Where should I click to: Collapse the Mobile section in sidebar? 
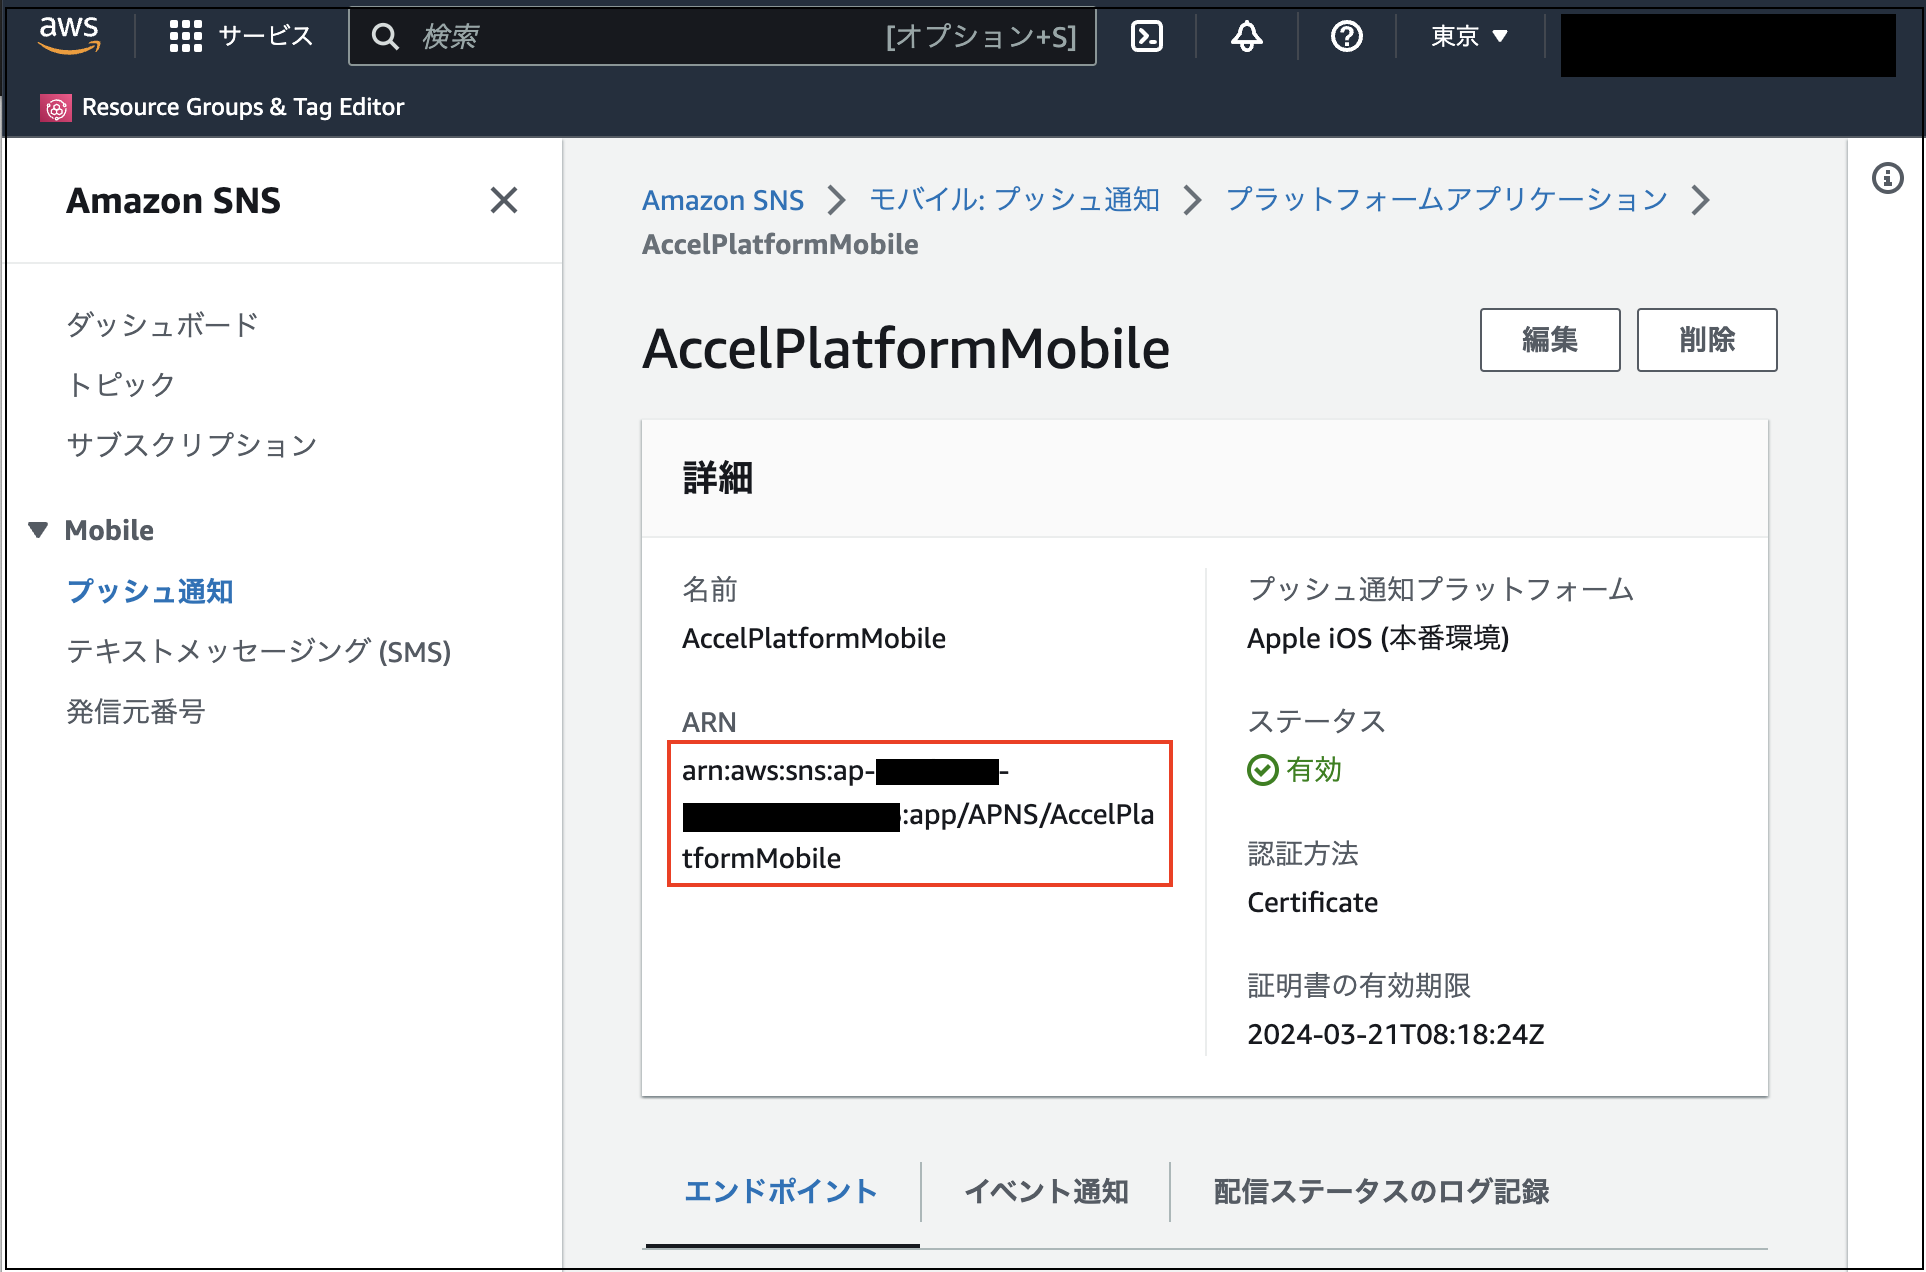point(38,530)
